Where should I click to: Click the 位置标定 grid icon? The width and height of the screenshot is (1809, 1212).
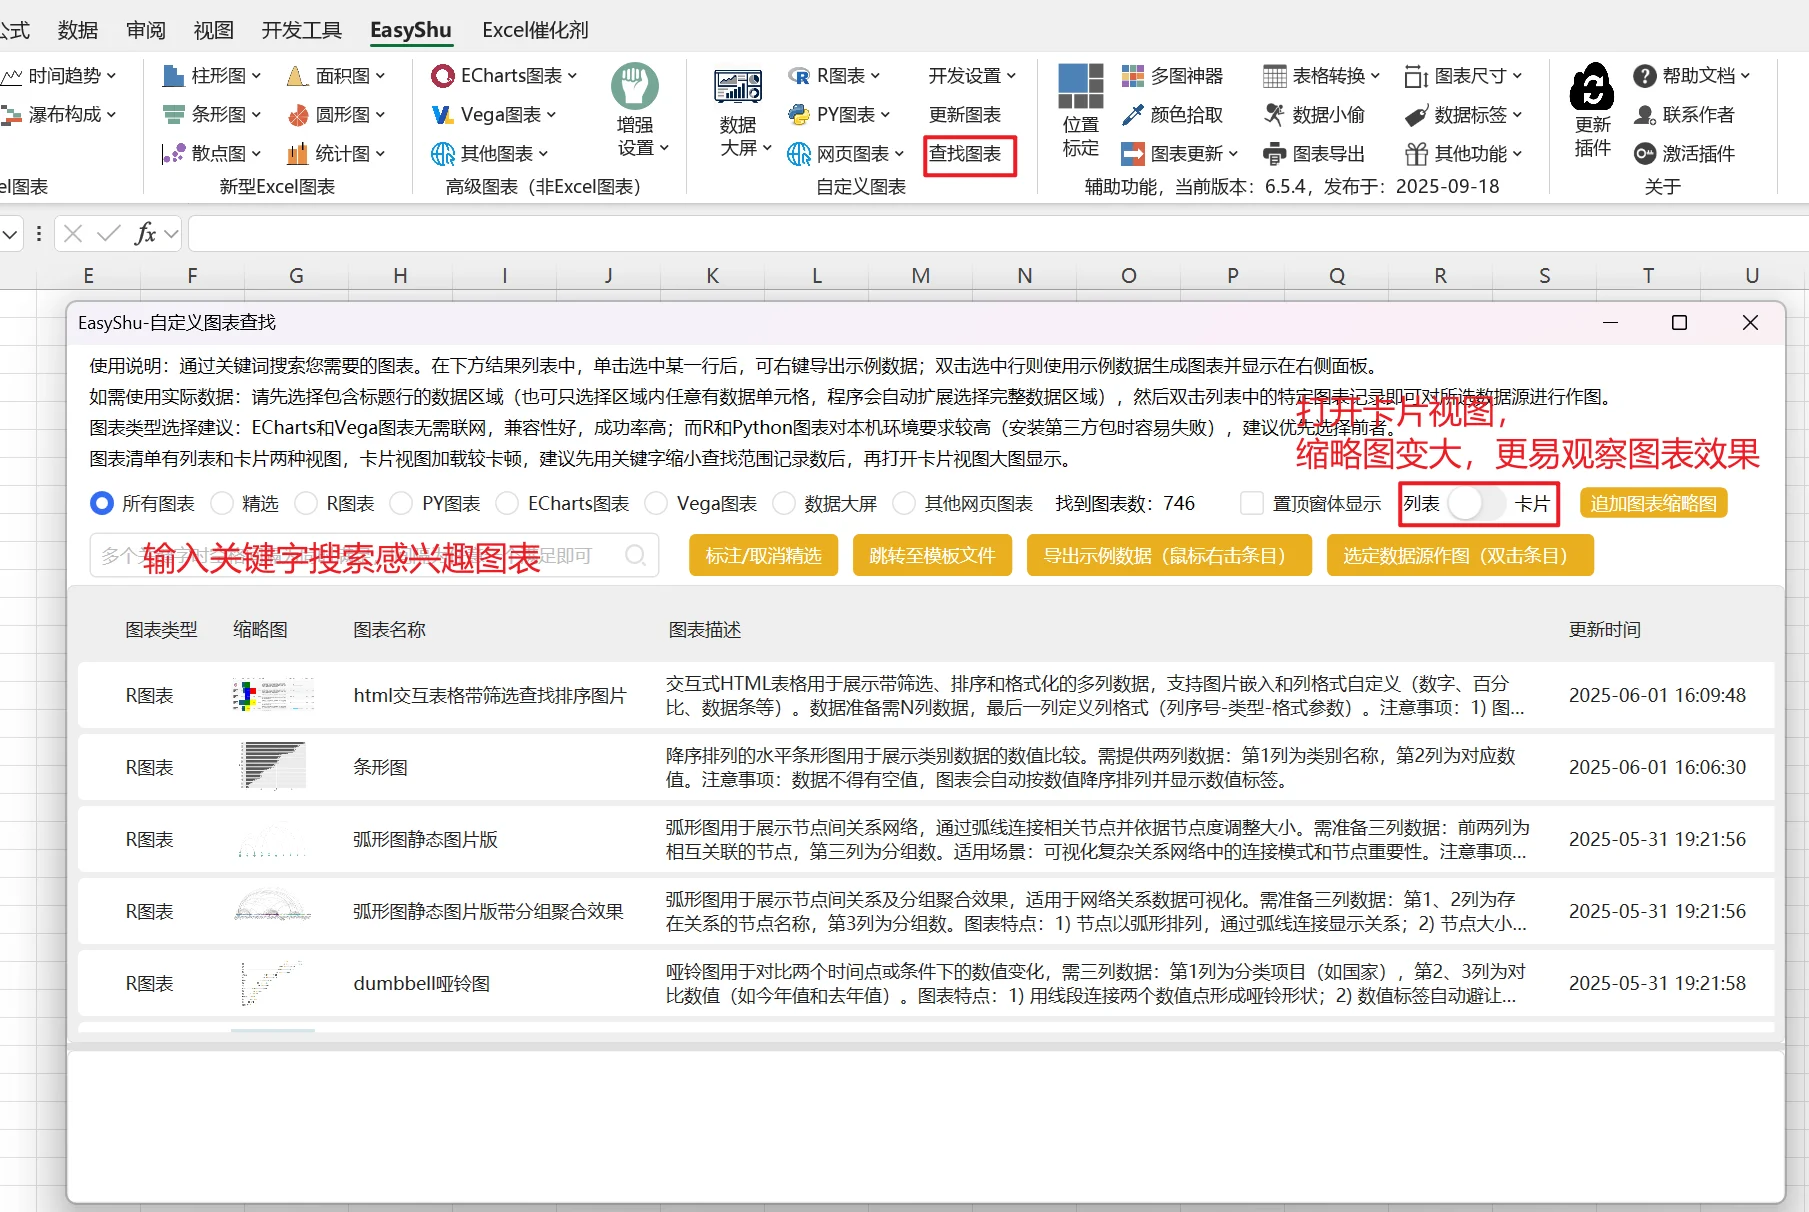click(x=1081, y=86)
